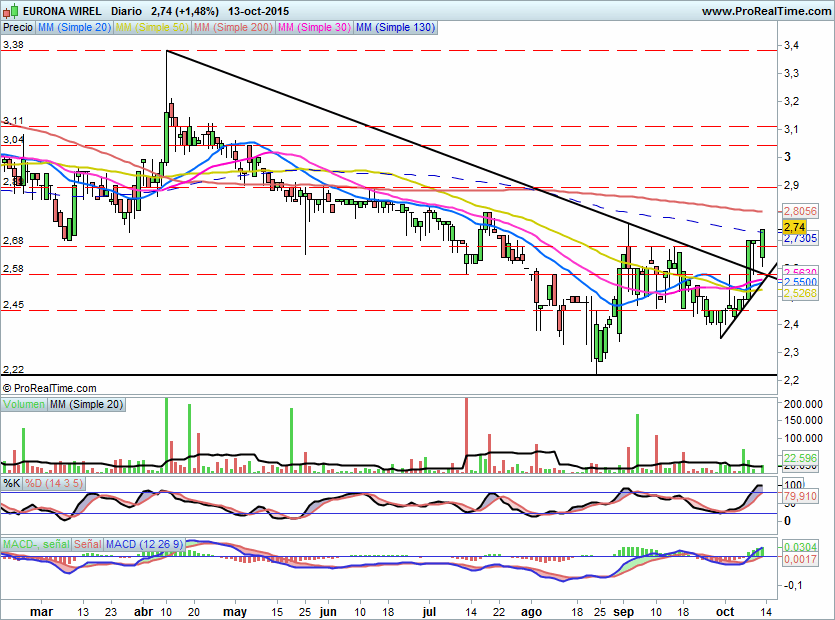Click the 3,11 horizontal level label
The image size is (835, 620).
click(13, 121)
